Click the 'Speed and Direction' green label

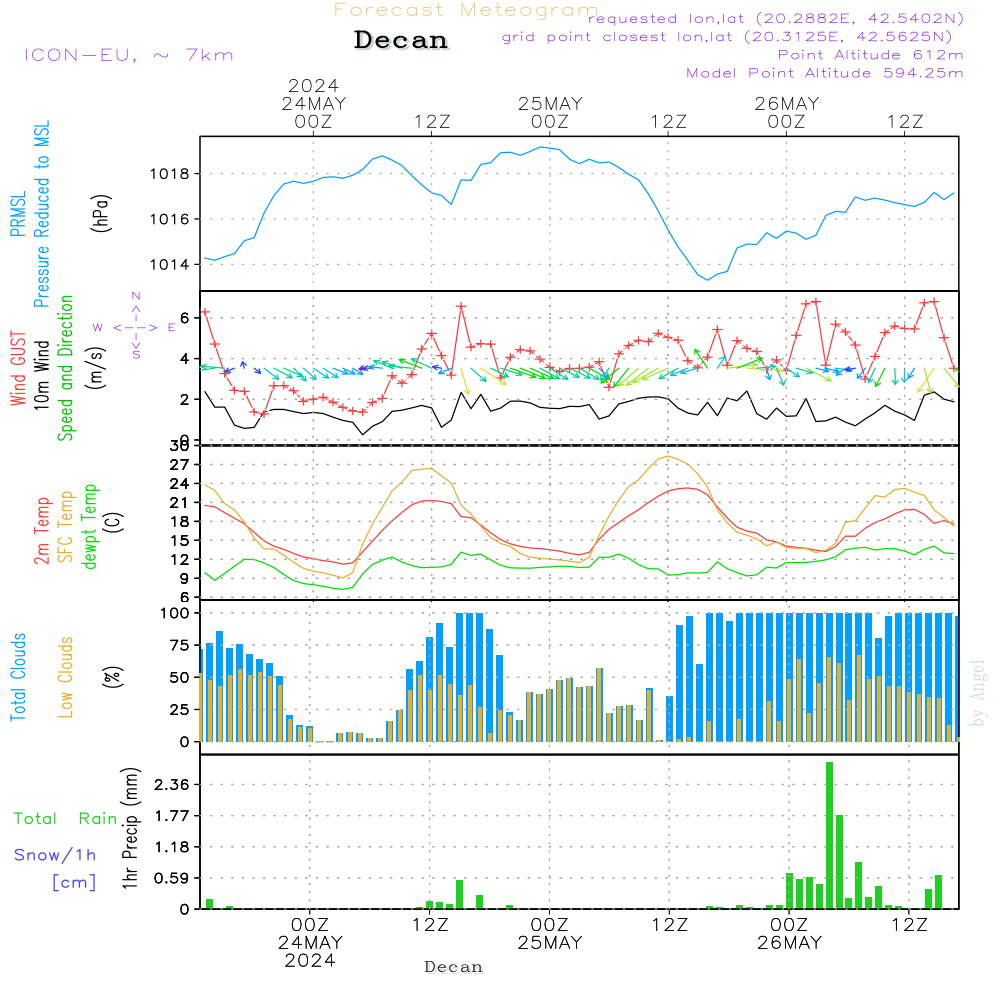tap(66, 368)
